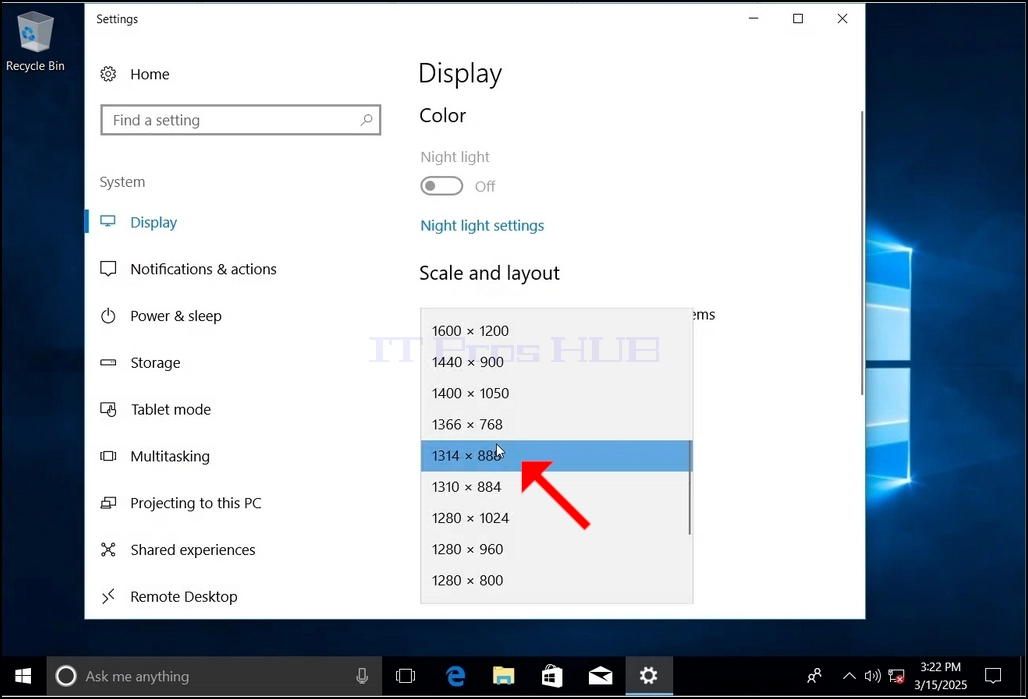
Task: Click the Find a setting search box
Action: 241,120
